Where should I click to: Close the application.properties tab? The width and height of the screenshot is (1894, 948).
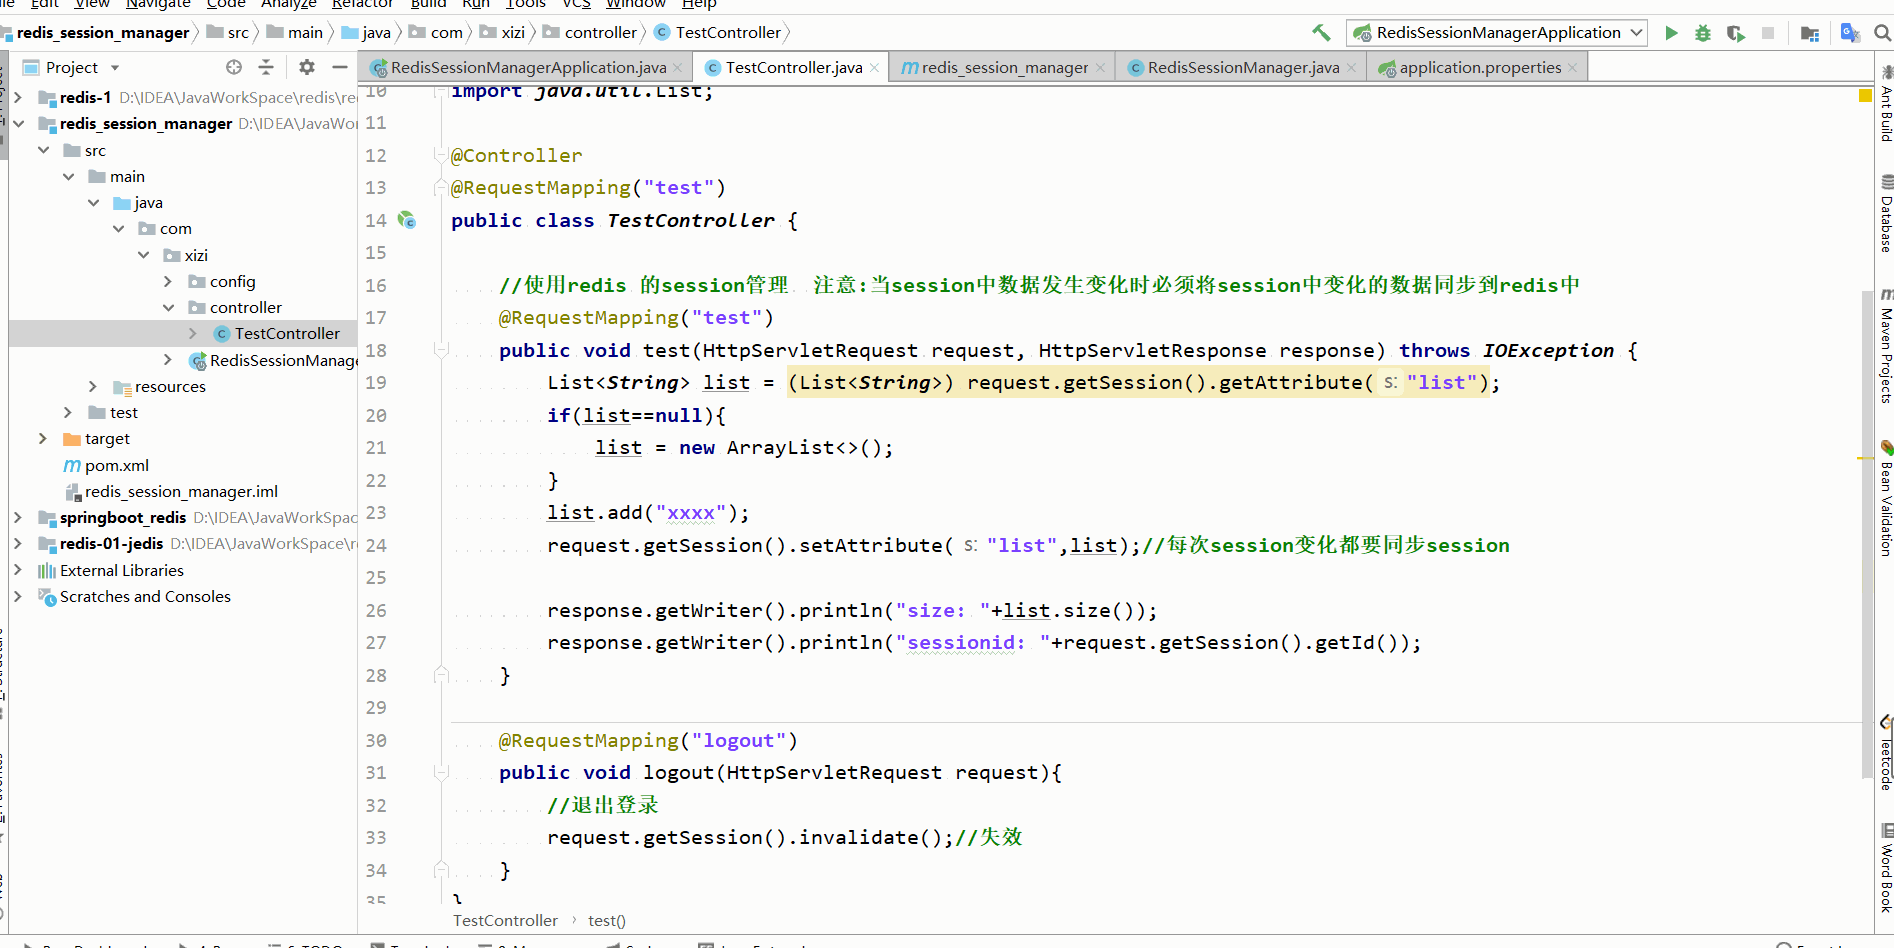(x=1573, y=67)
